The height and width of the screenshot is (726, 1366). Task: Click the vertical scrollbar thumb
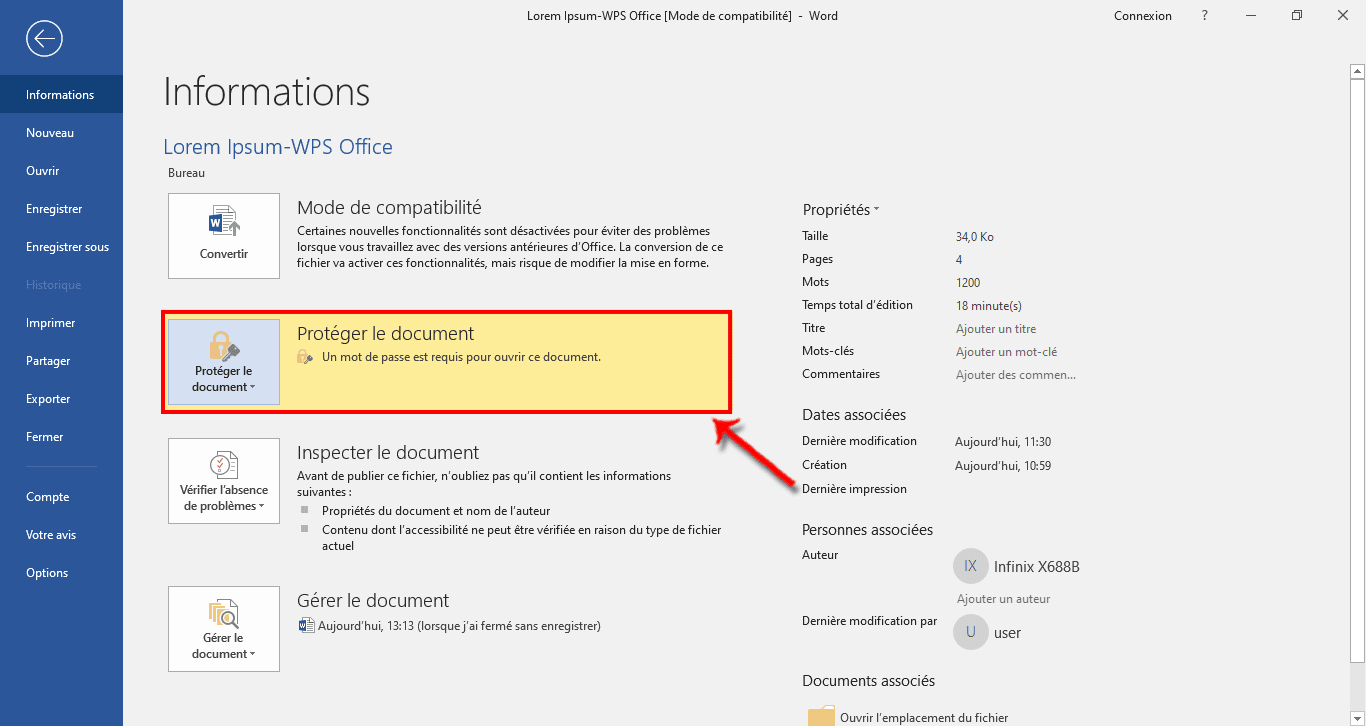1357,371
